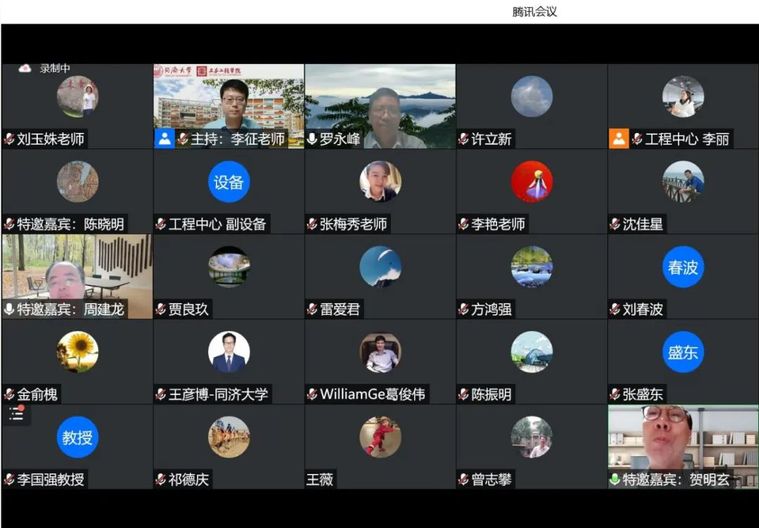The height and width of the screenshot is (528, 759).
Task: Select the video tile of 特邀嘉宾：周建龙
Action: pos(77,276)
